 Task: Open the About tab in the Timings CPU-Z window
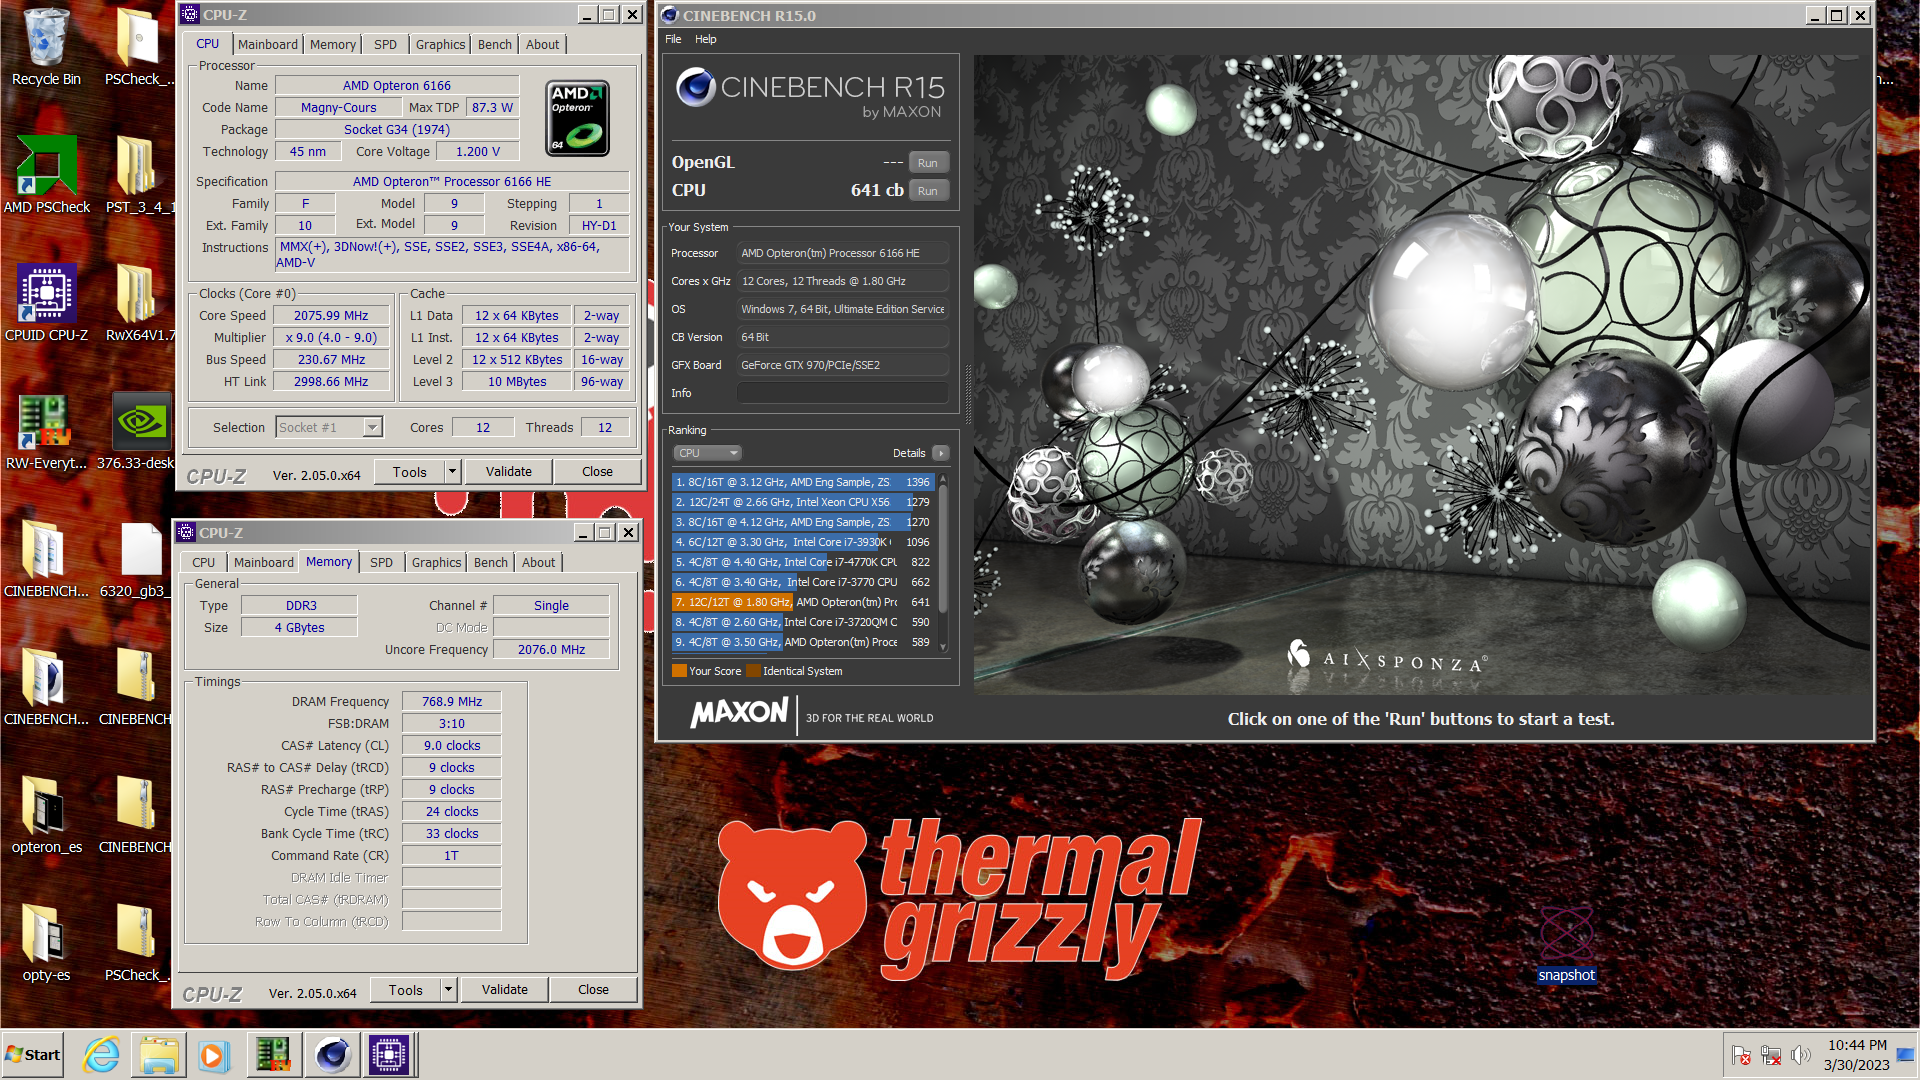click(x=538, y=562)
